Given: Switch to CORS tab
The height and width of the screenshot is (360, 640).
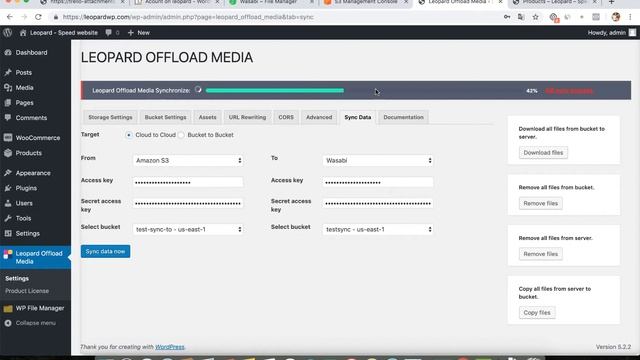Looking at the screenshot, I should click(286, 117).
